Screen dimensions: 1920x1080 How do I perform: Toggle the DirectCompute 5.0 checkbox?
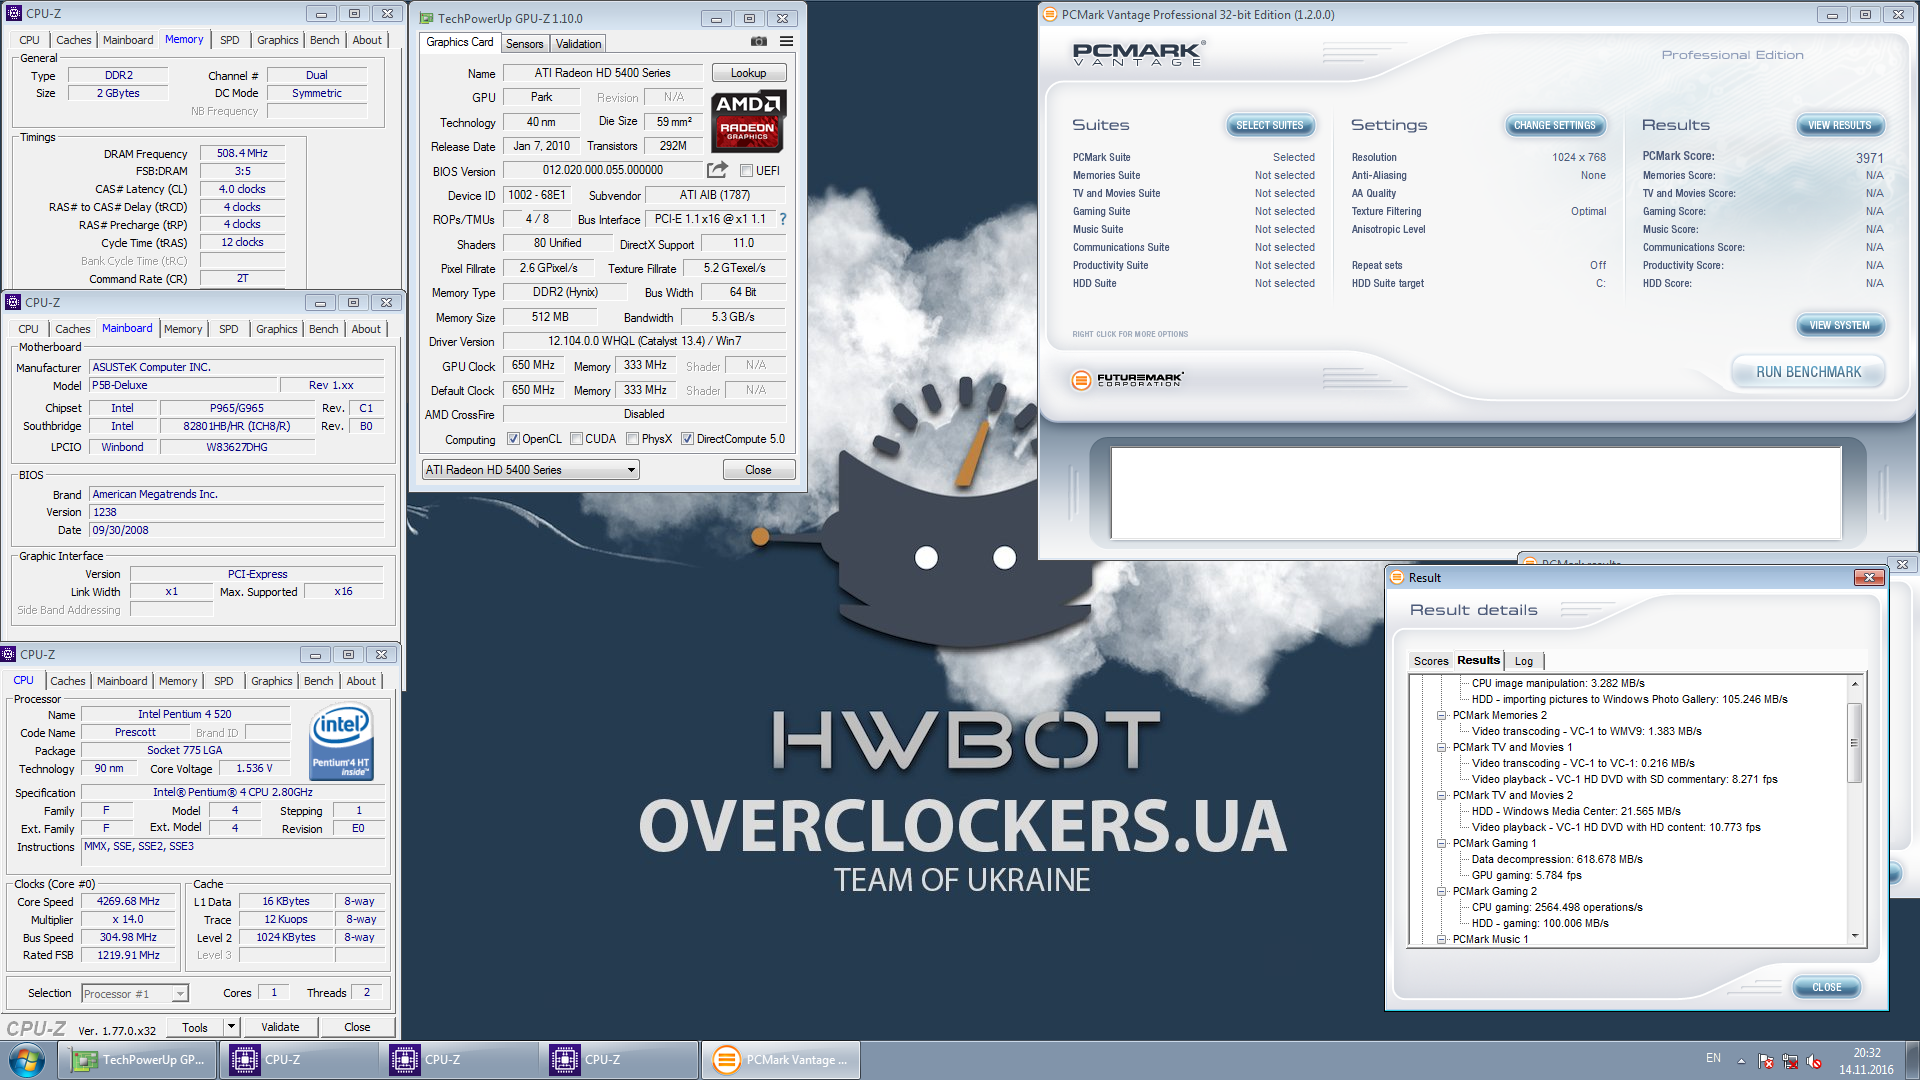[x=687, y=439]
